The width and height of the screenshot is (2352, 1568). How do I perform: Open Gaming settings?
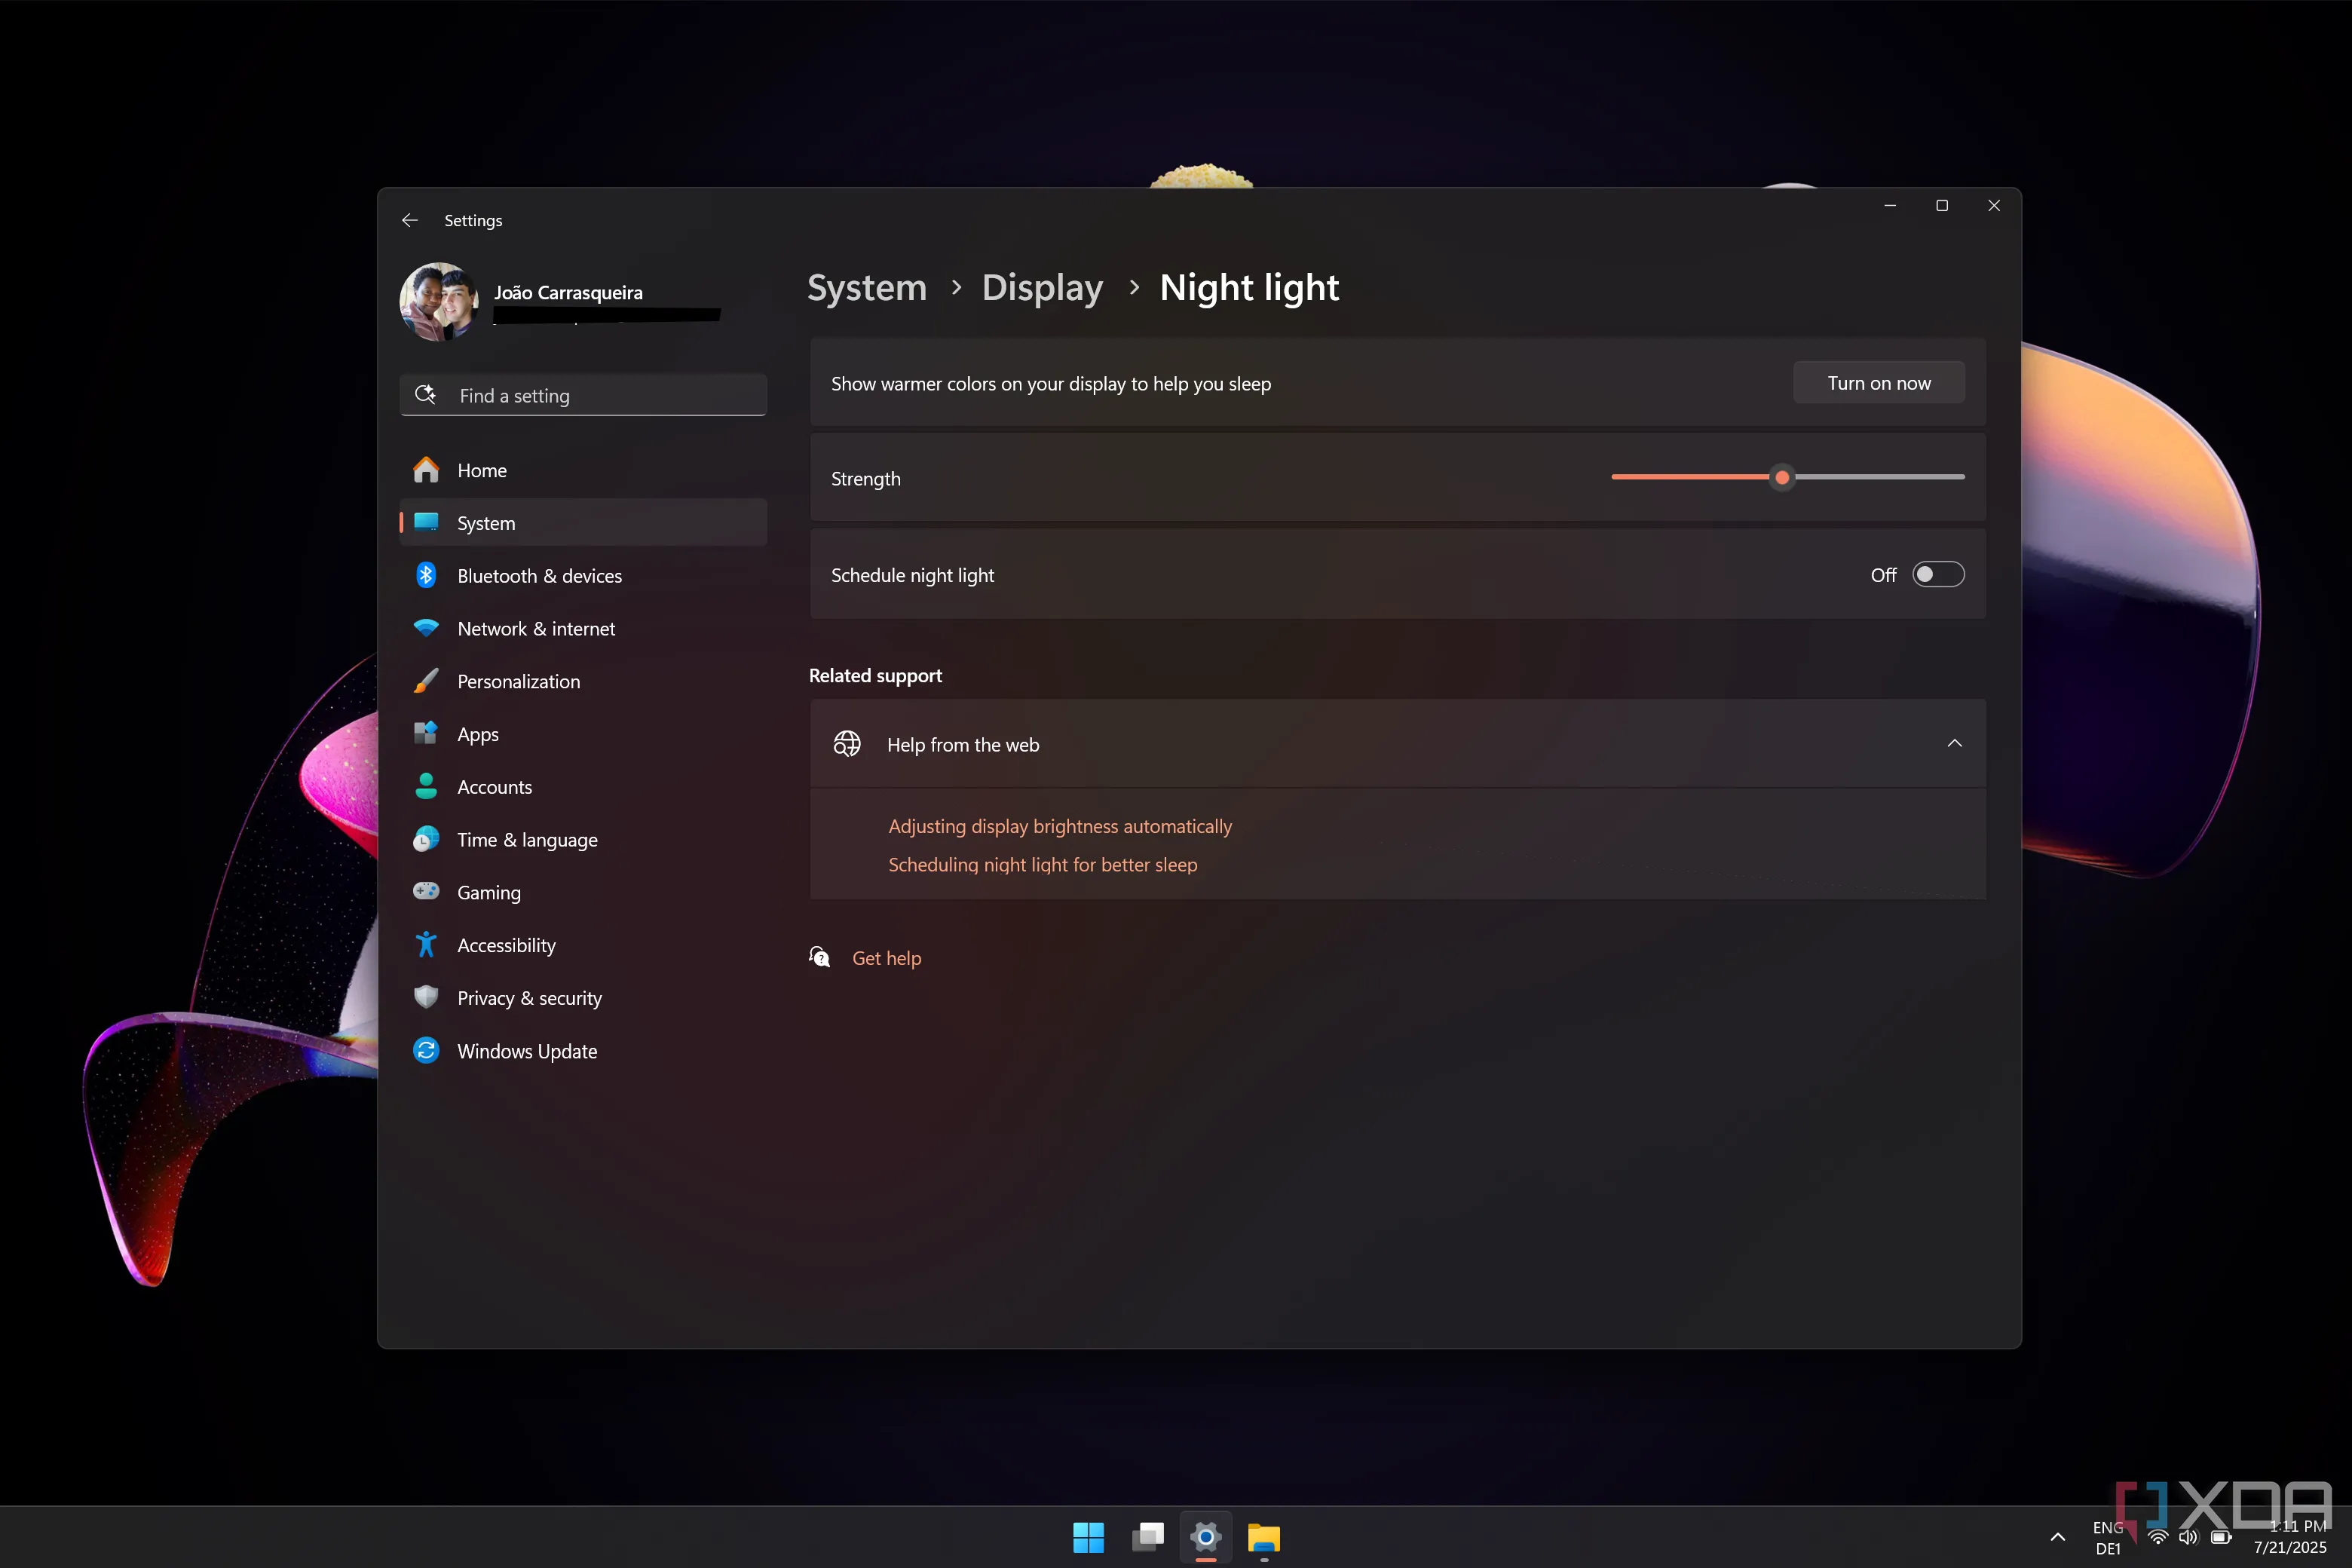pyautogui.click(x=488, y=892)
